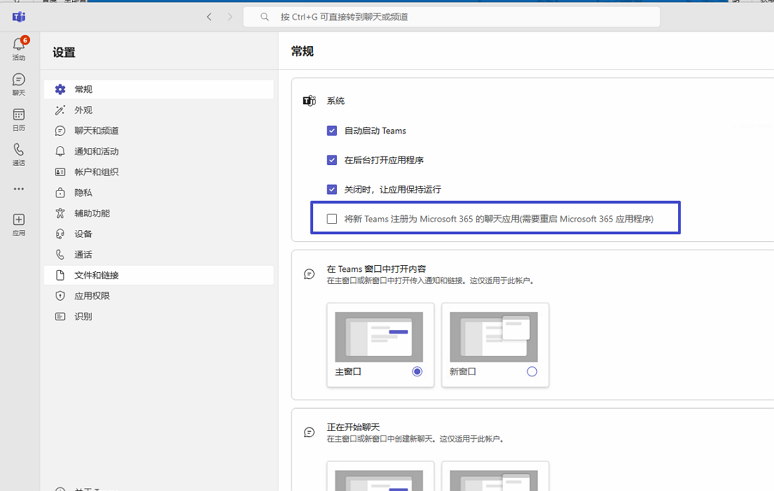This screenshot has height=491, width=774.
Task: Click the chat bubble icon beside 聊天和频道
Action: click(60, 131)
